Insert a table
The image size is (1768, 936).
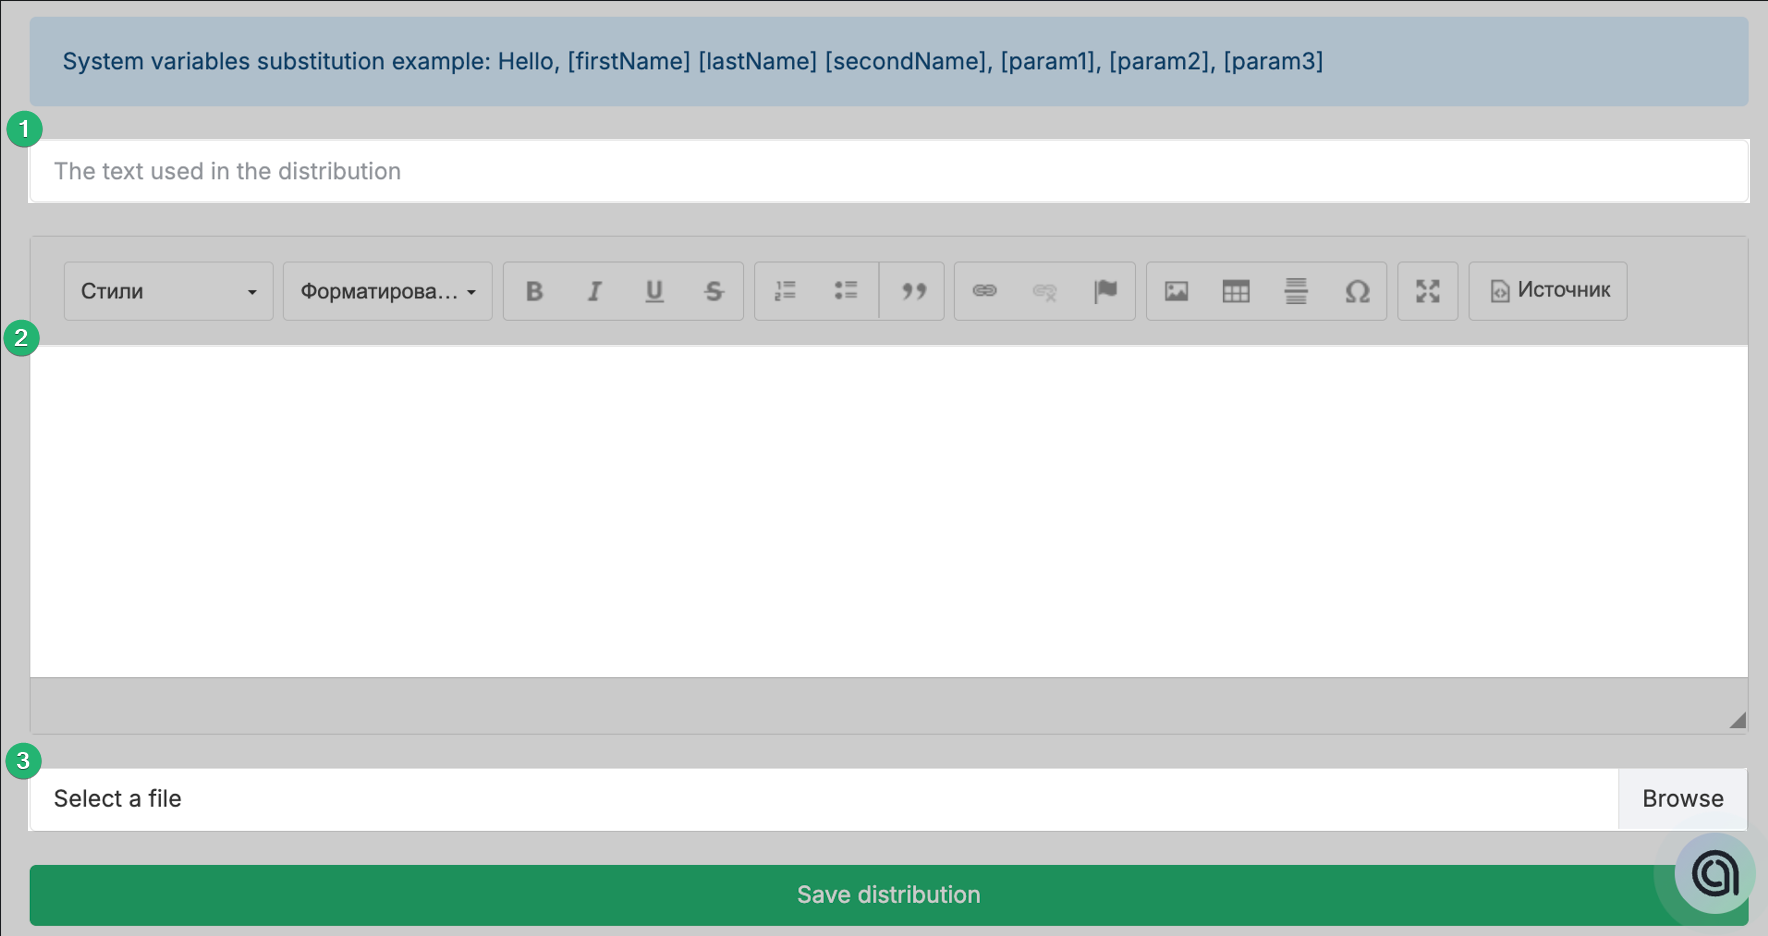tap(1236, 291)
